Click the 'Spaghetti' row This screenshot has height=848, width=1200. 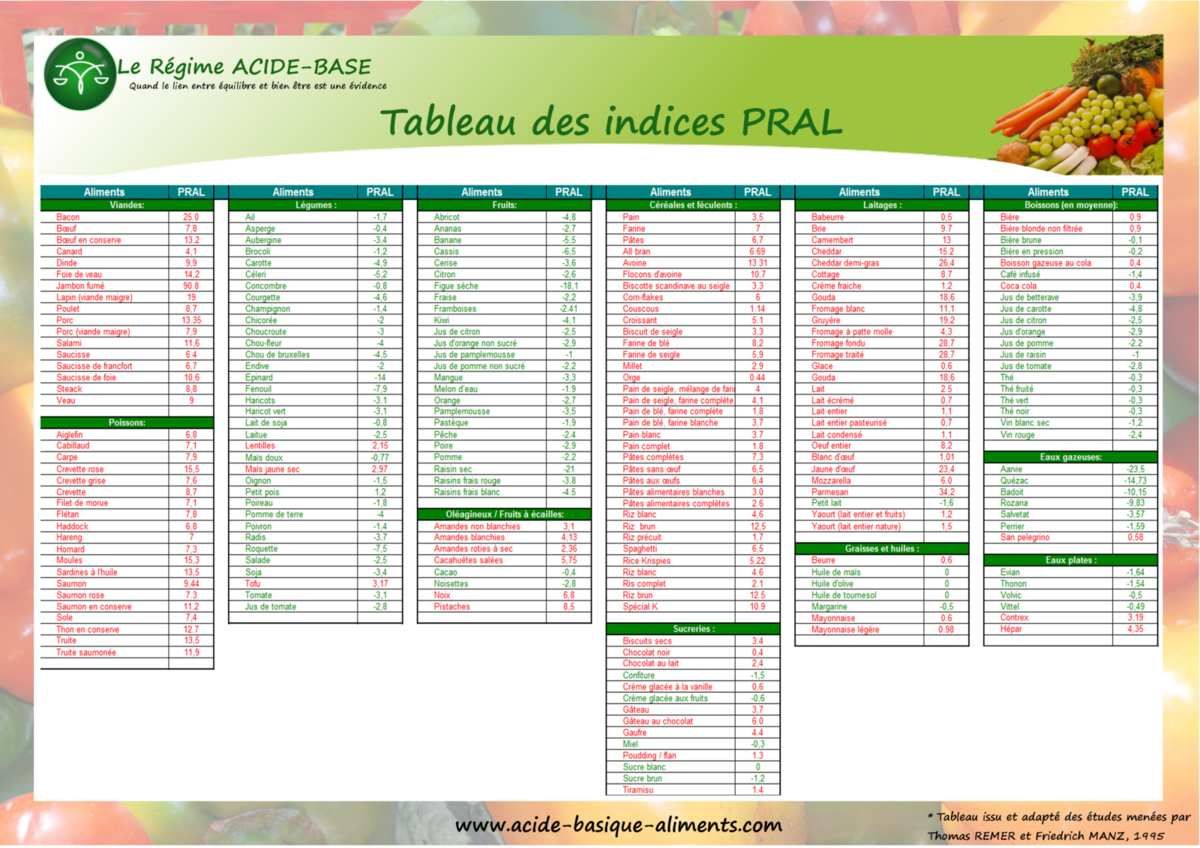click(x=693, y=549)
